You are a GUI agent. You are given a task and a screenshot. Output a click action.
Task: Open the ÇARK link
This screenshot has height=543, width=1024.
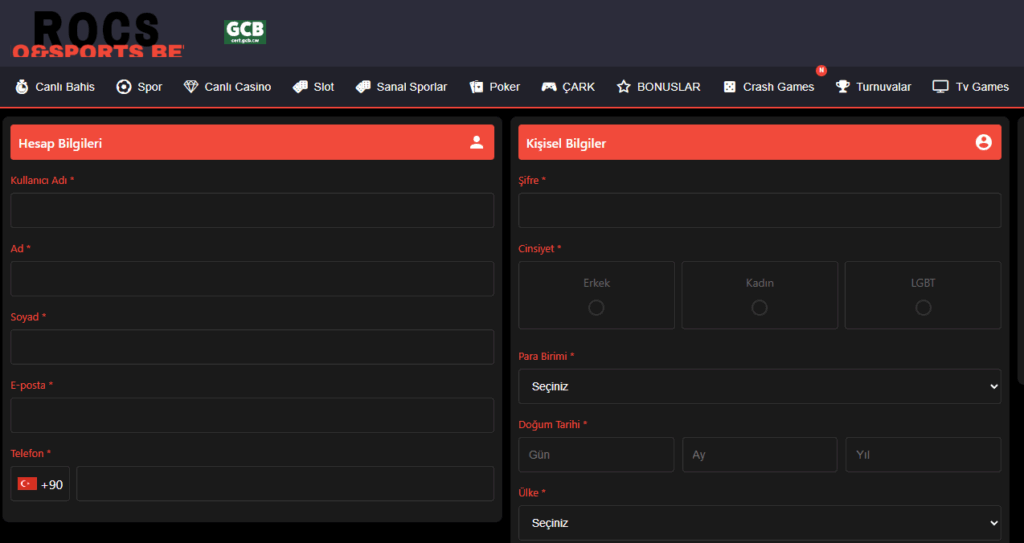click(568, 86)
